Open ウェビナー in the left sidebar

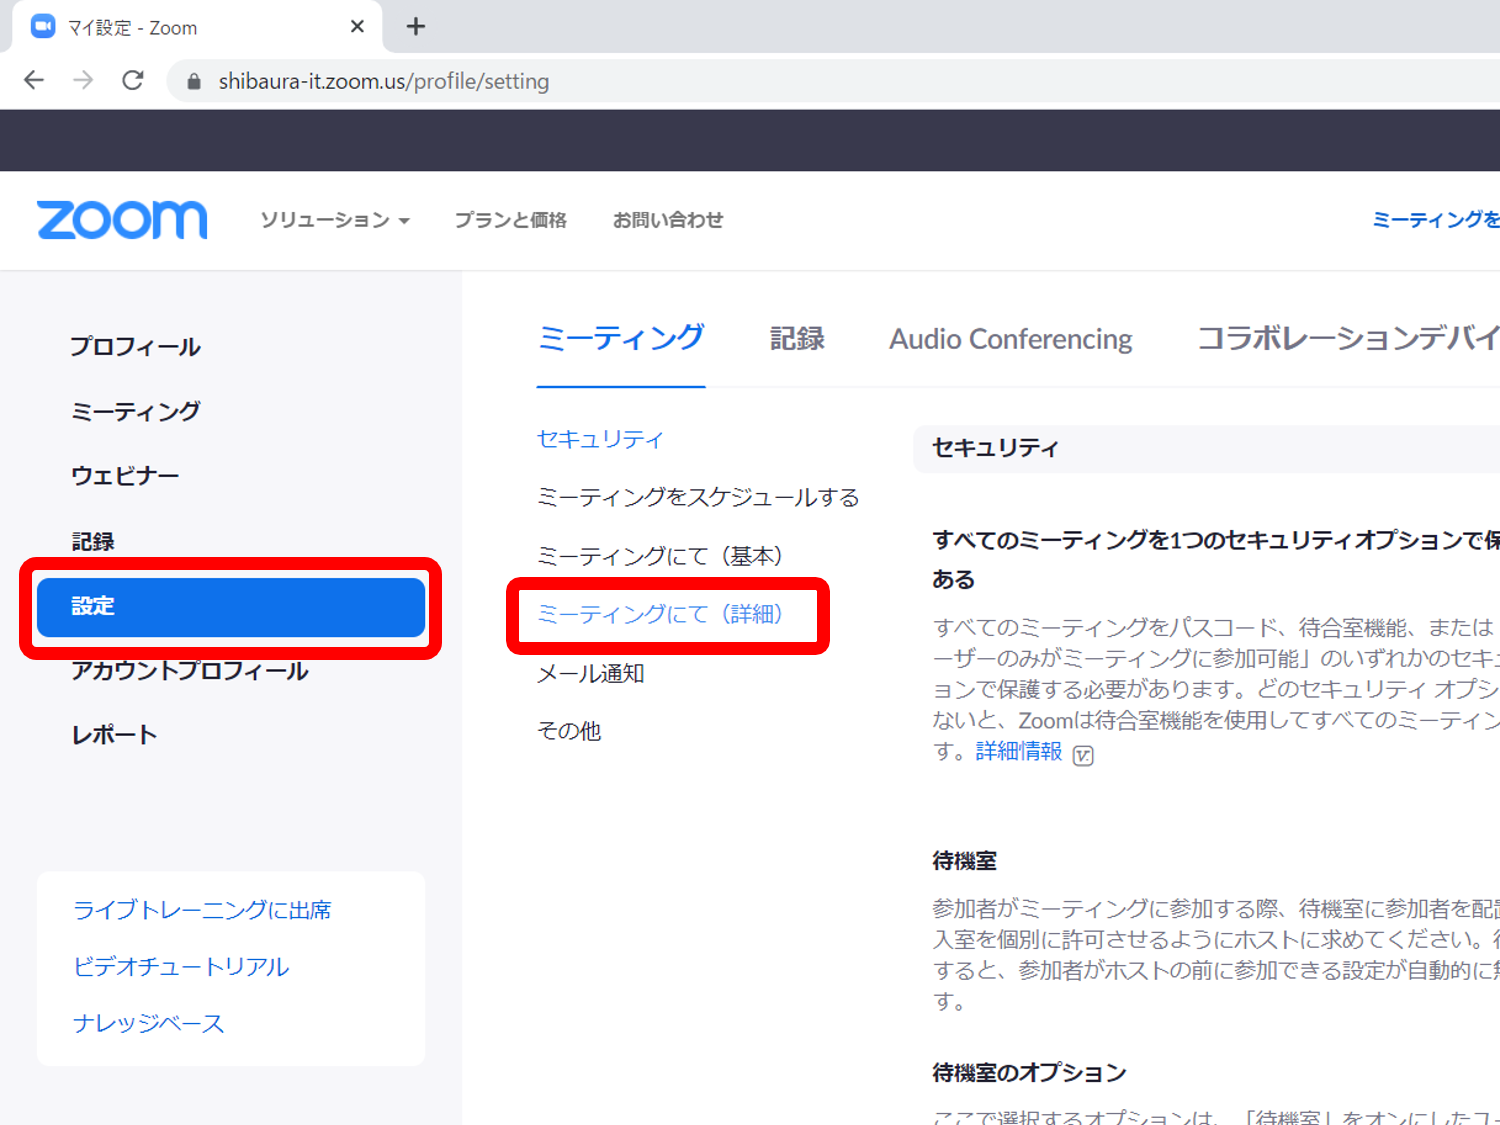(125, 476)
